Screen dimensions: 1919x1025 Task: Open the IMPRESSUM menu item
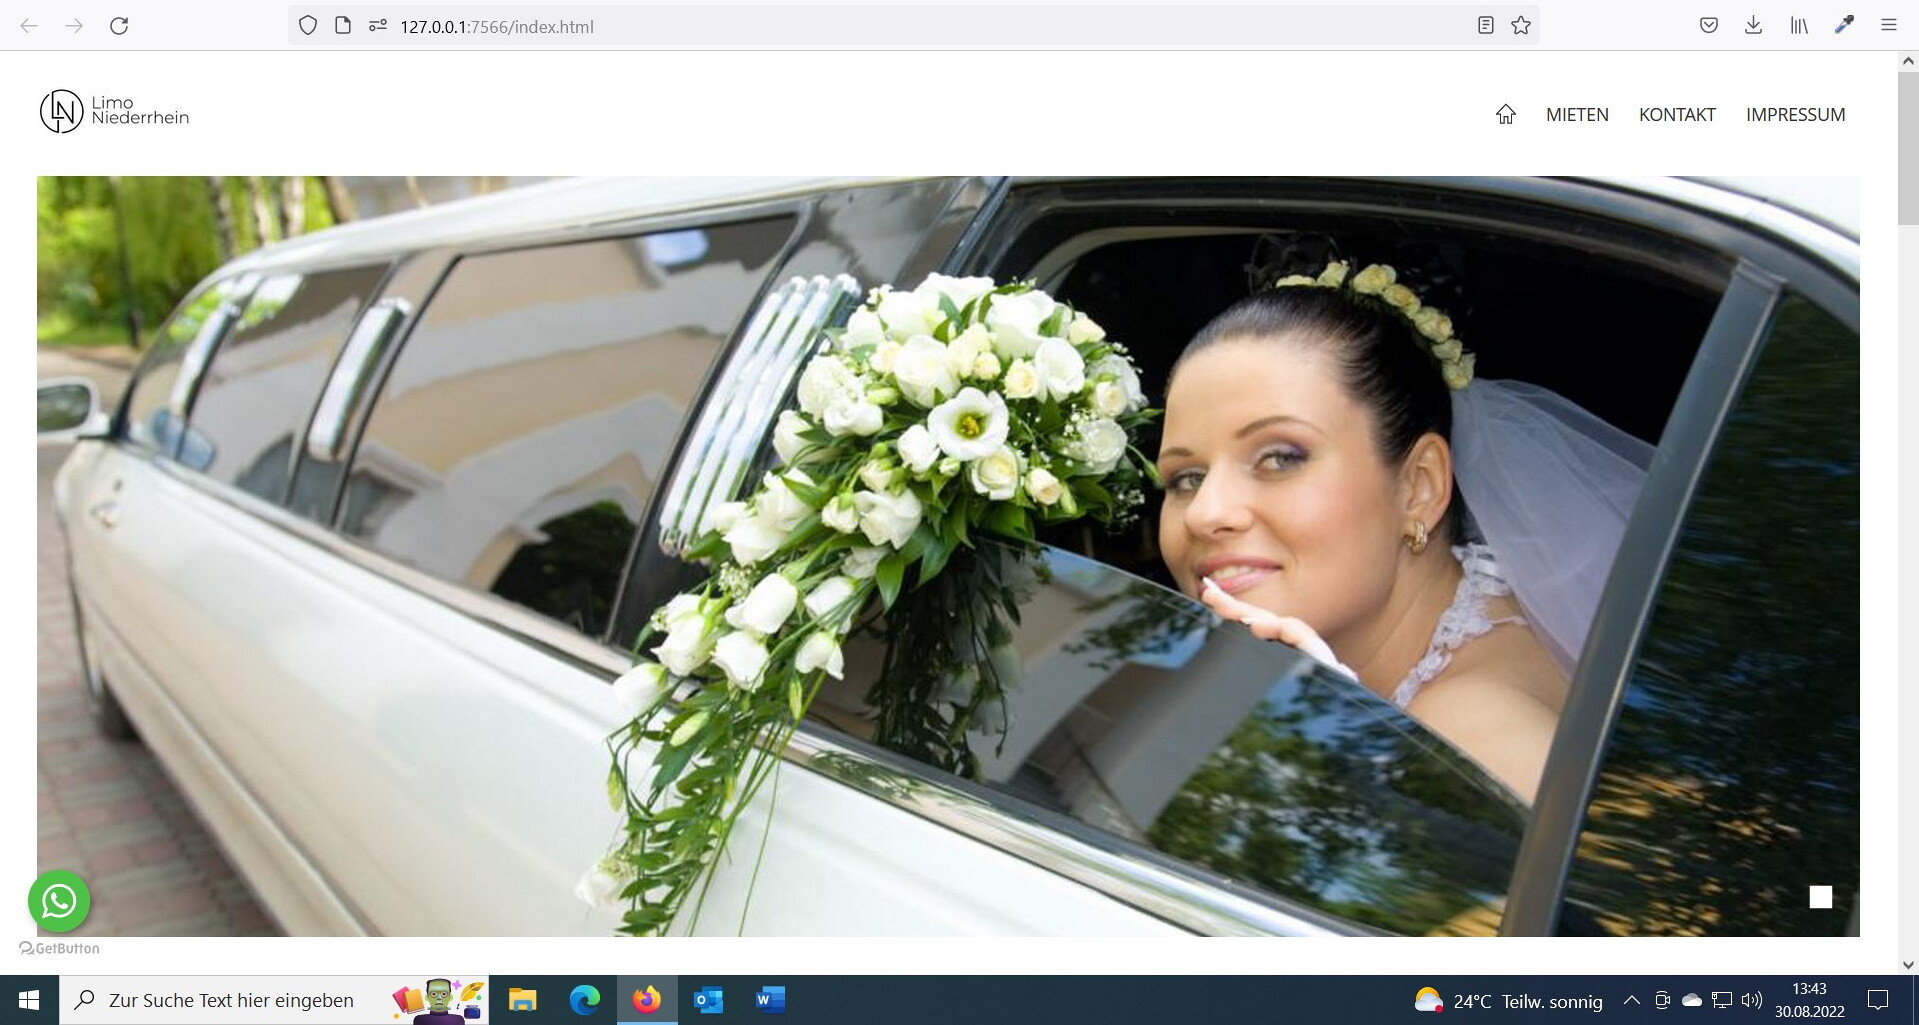pos(1796,115)
